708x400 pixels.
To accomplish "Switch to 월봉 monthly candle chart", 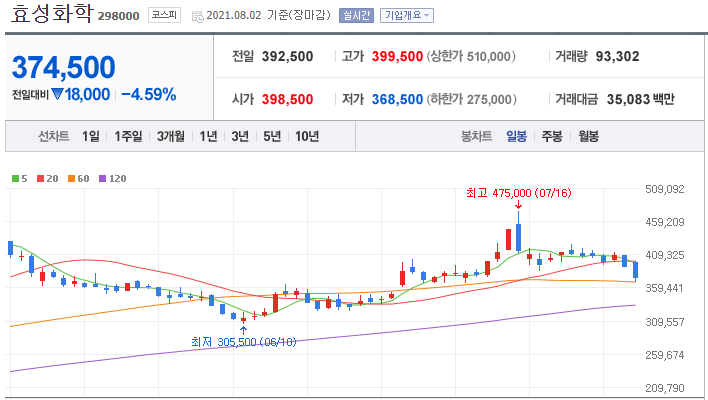I will pyautogui.click(x=588, y=136).
